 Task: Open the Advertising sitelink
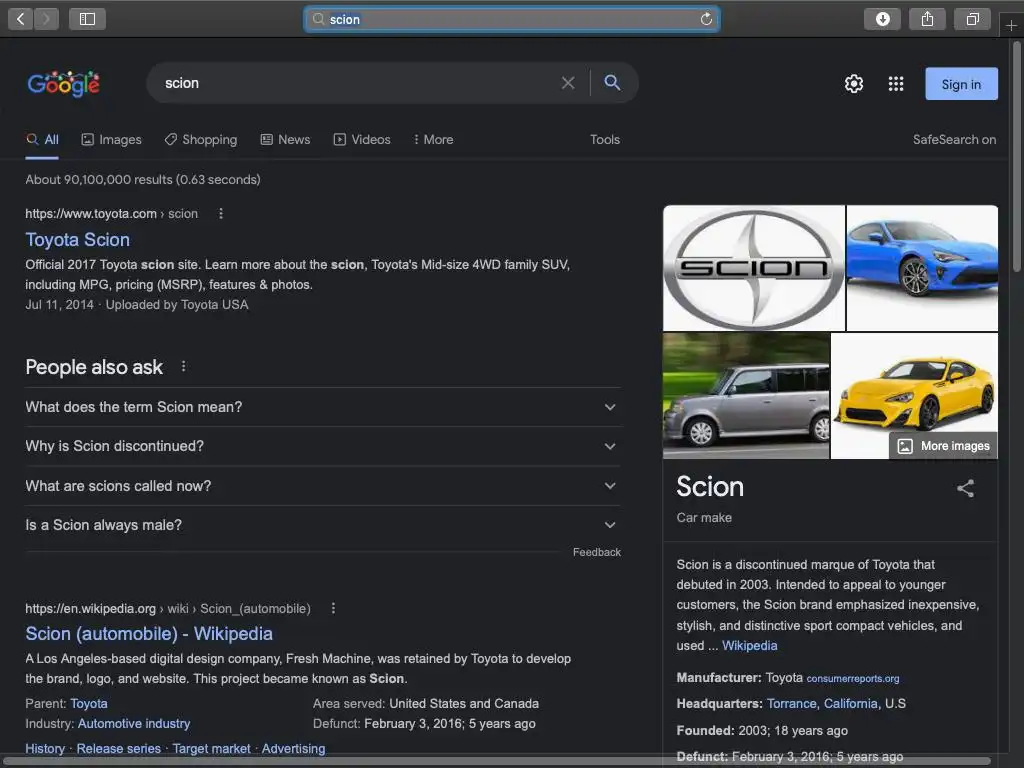click(293, 748)
